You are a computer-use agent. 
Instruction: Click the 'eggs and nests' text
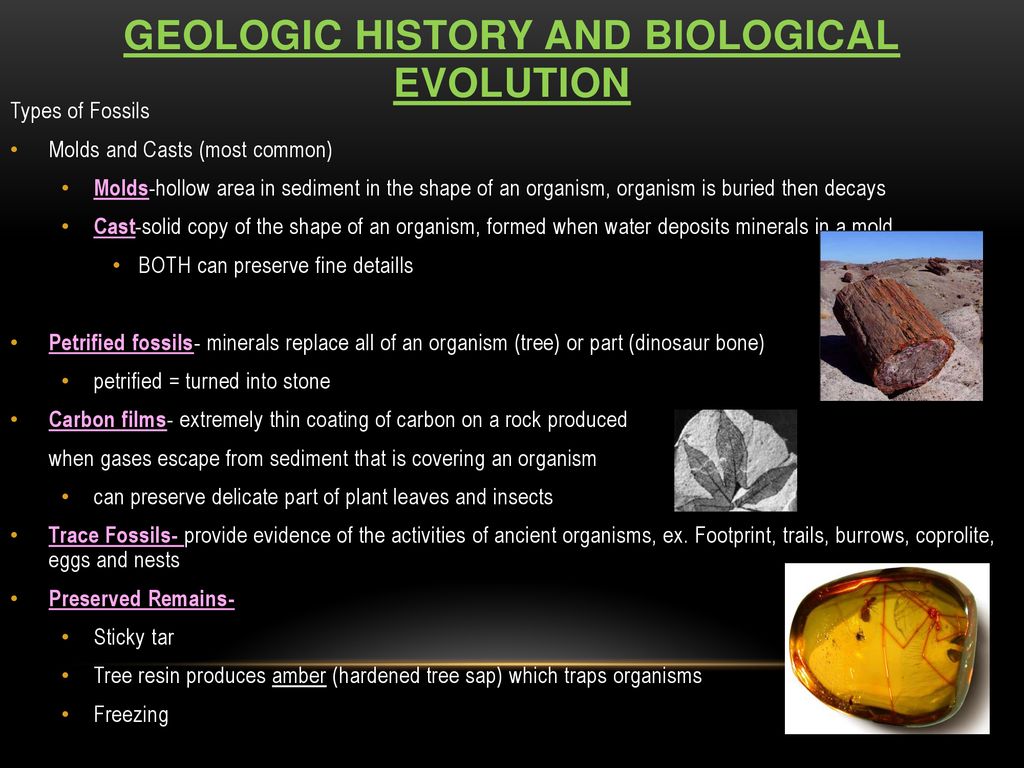click(x=114, y=560)
